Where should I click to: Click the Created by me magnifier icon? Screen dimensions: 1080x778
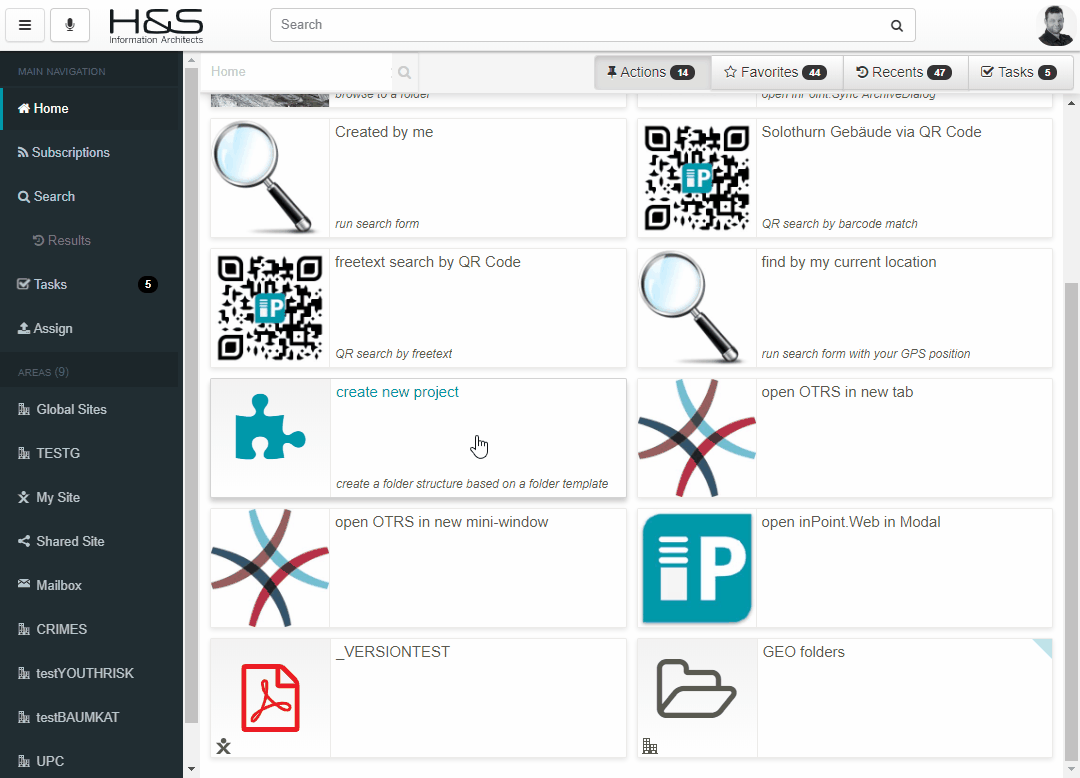click(x=270, y=178)
